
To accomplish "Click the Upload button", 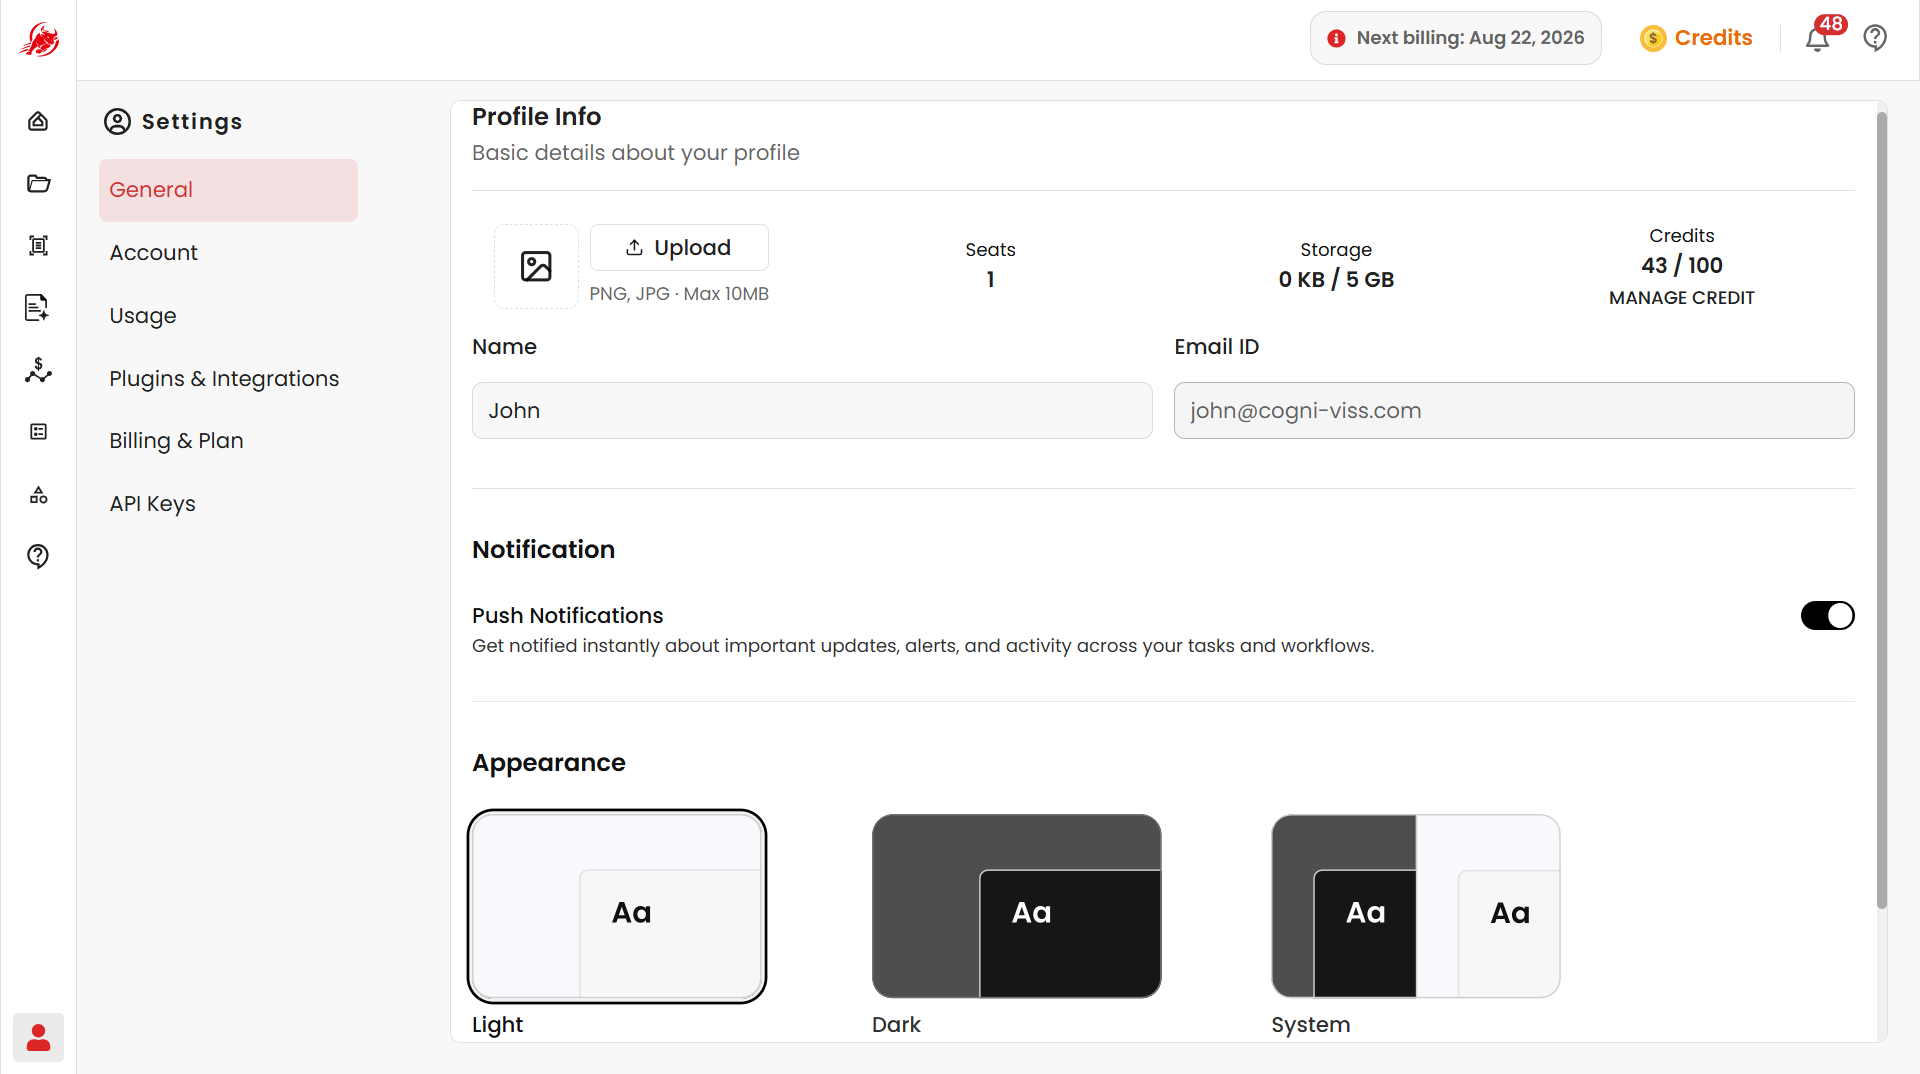I will coord(679,247).
